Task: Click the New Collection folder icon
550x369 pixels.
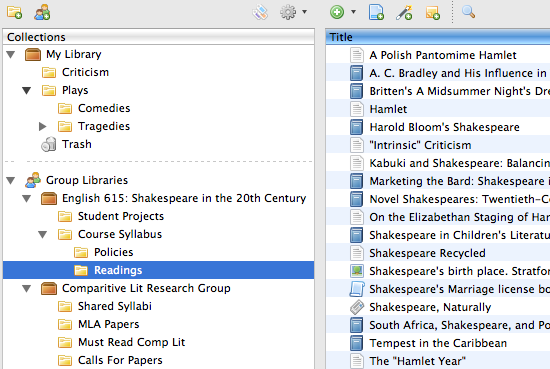Action: point(14,12)
